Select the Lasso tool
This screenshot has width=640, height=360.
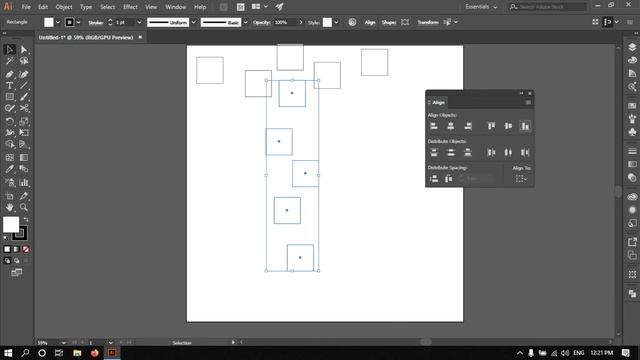pyautogui.click(x=24, y=61)
